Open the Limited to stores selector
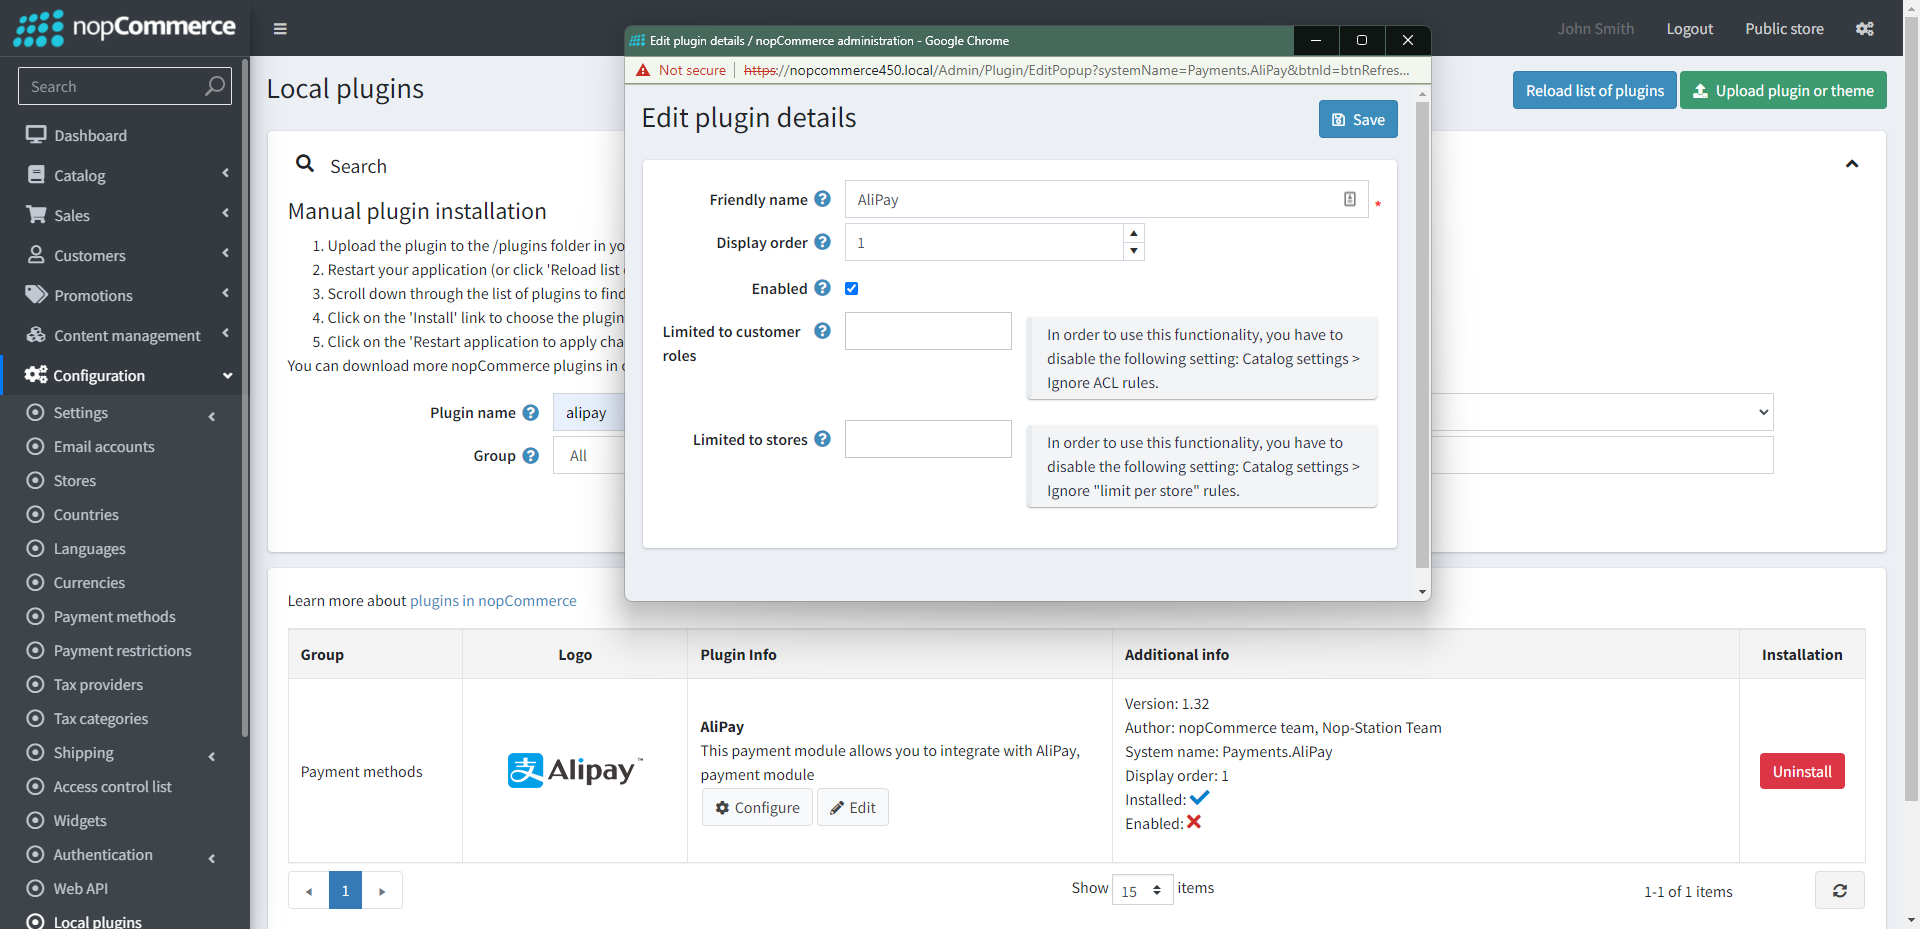 pyautogui.click(x=928, y=439)
